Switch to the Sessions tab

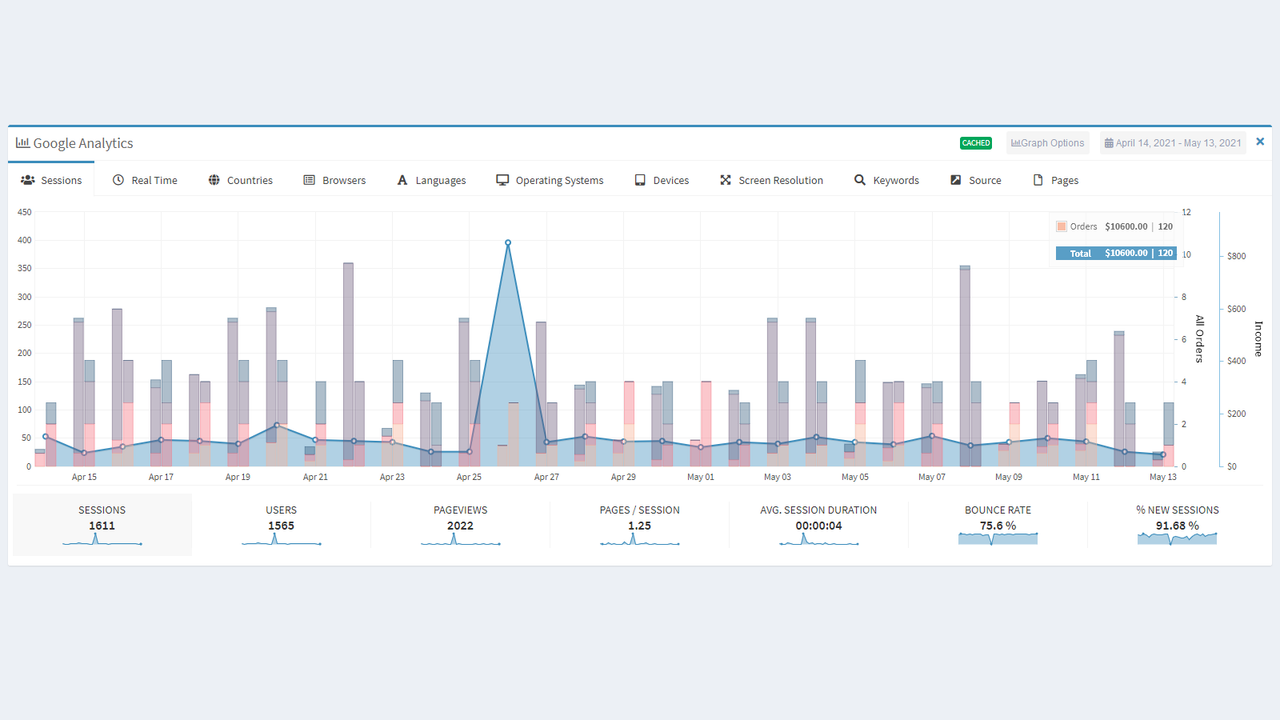(x=52, y=179)
